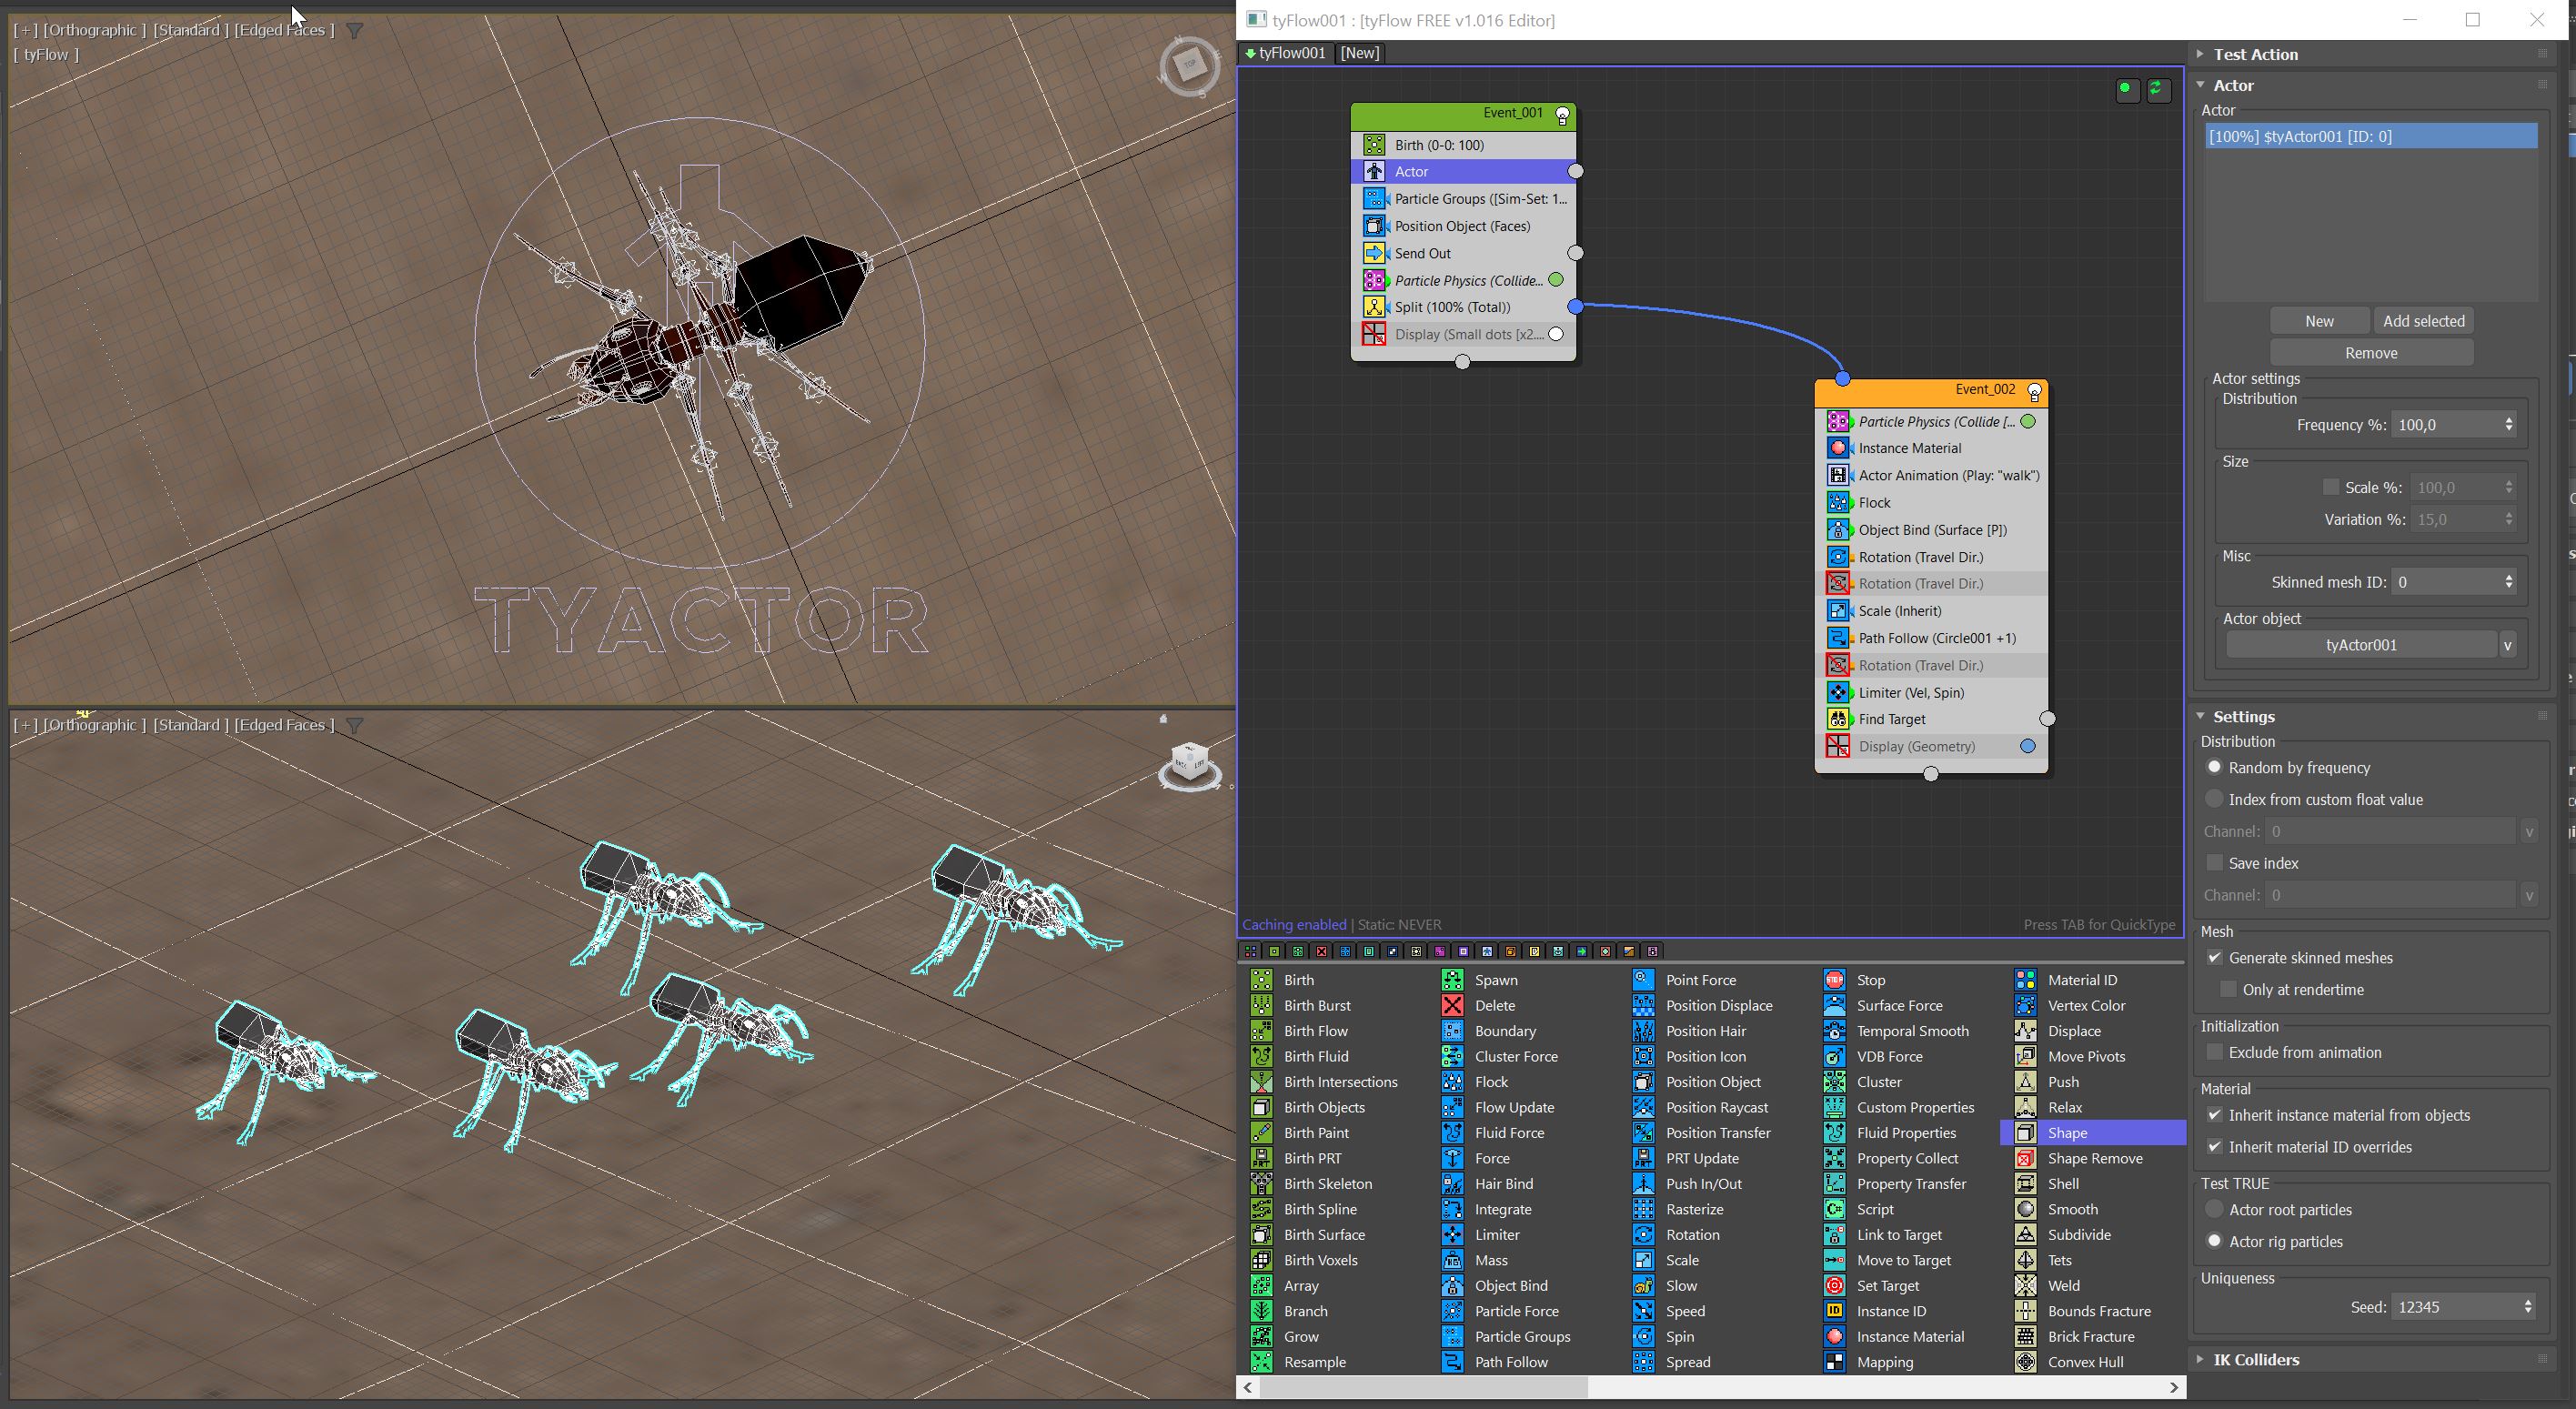Enable Only at rendertime checkbox
The image size is (2576, 1409).
click(x=2228, y=990)
